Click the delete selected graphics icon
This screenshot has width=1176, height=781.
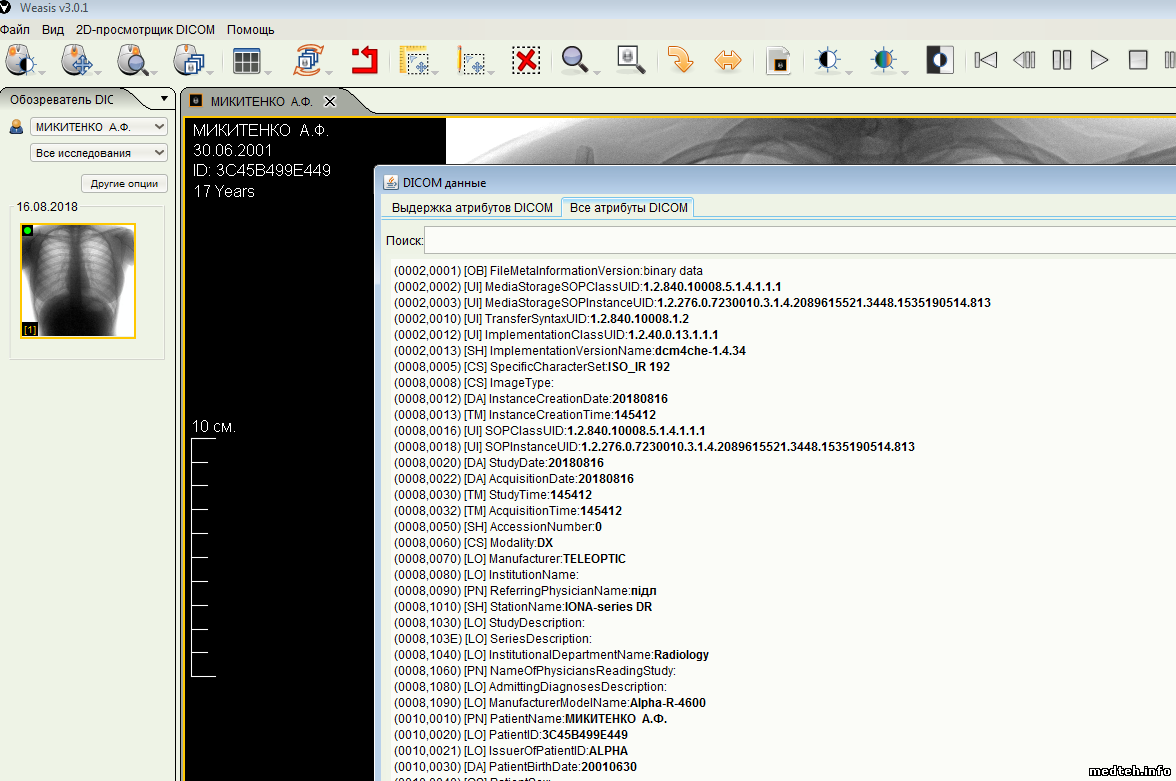(526, 61)
